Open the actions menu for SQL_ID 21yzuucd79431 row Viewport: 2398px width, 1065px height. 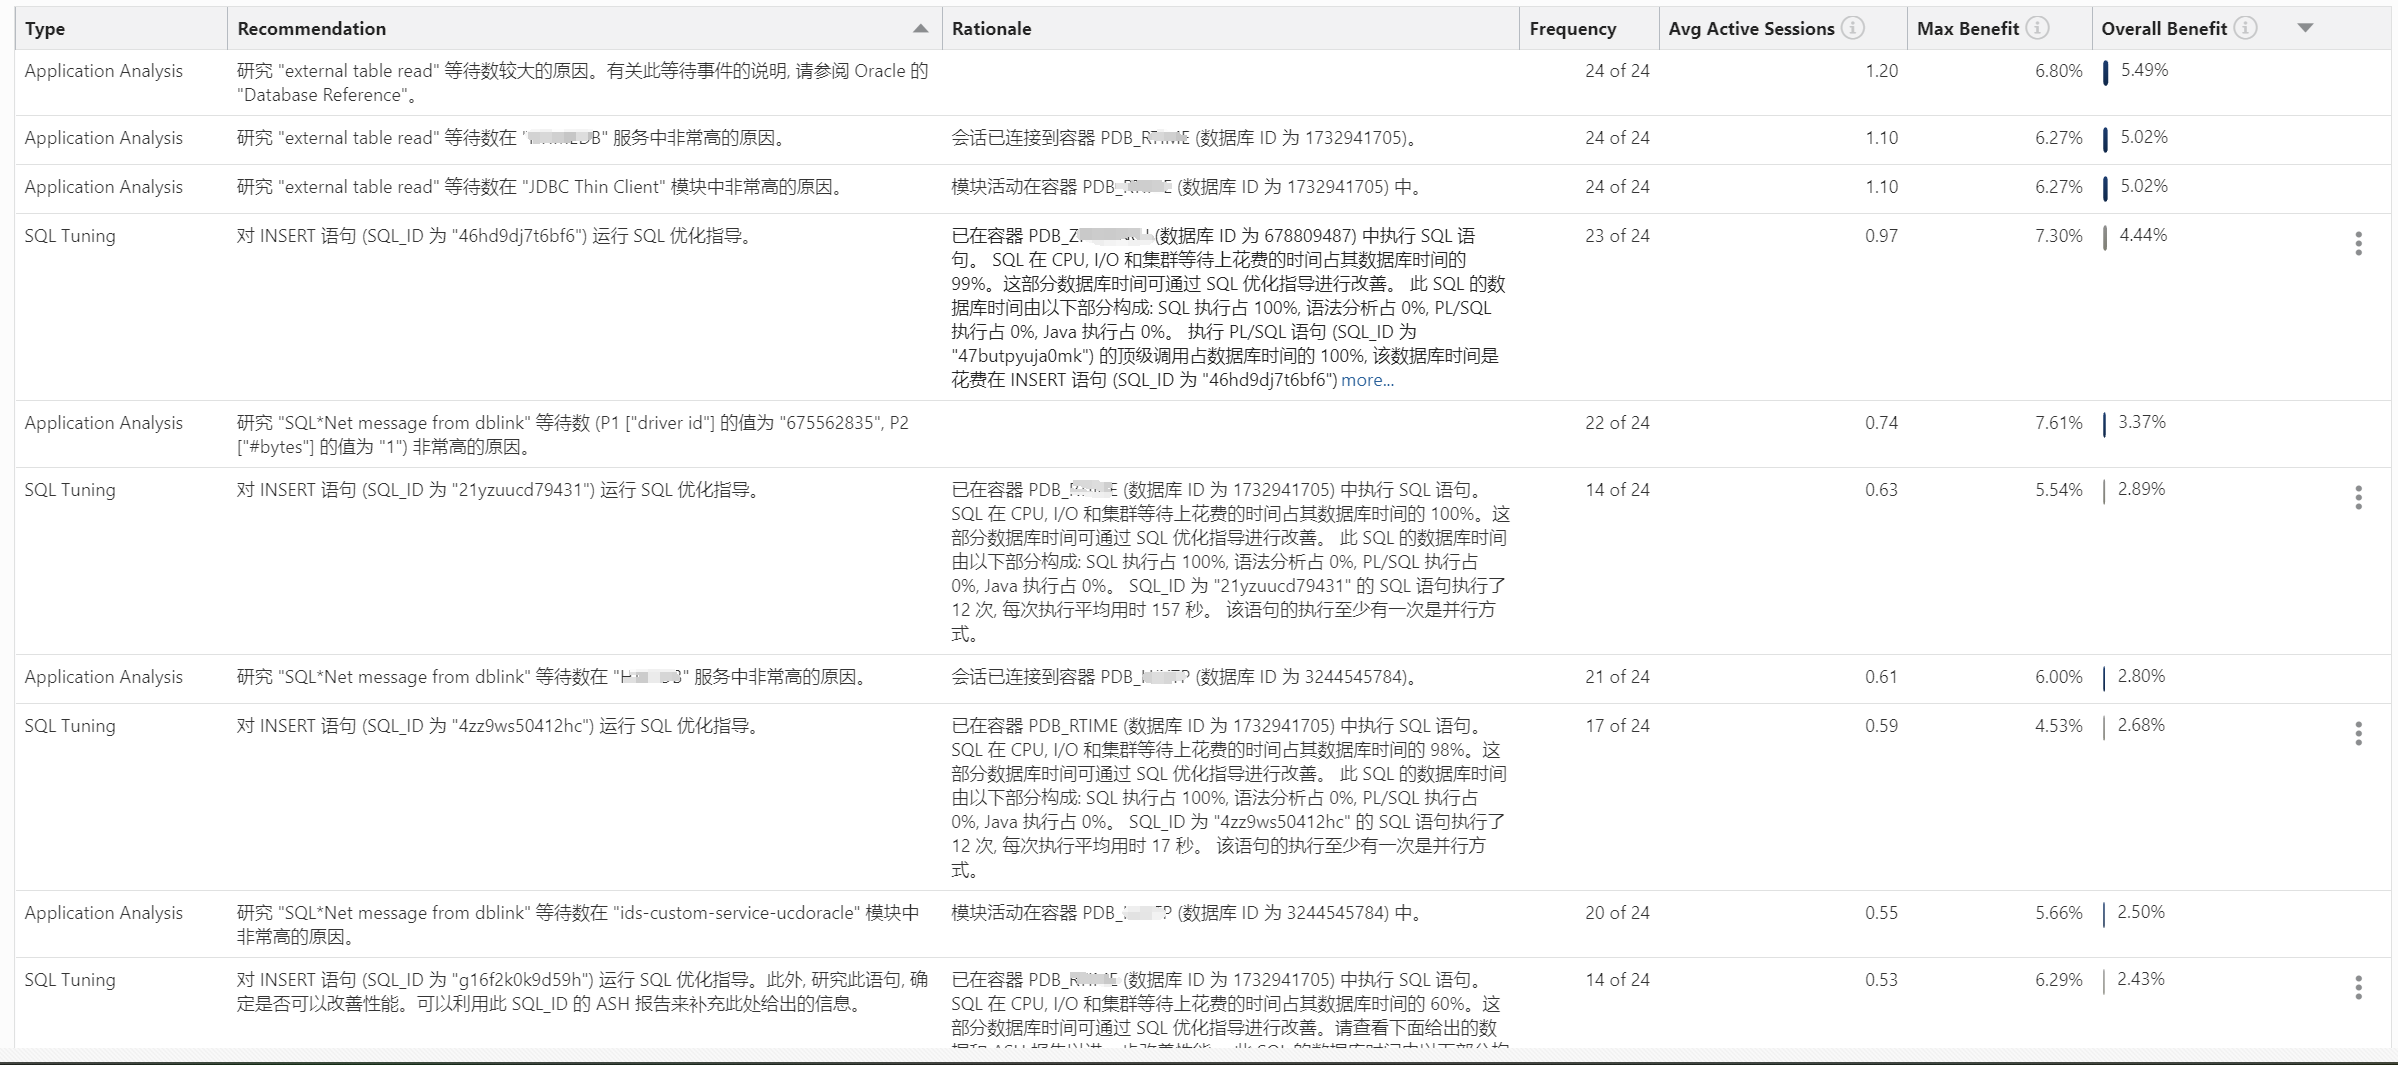pyautogui.click(x=2358, y=498)
